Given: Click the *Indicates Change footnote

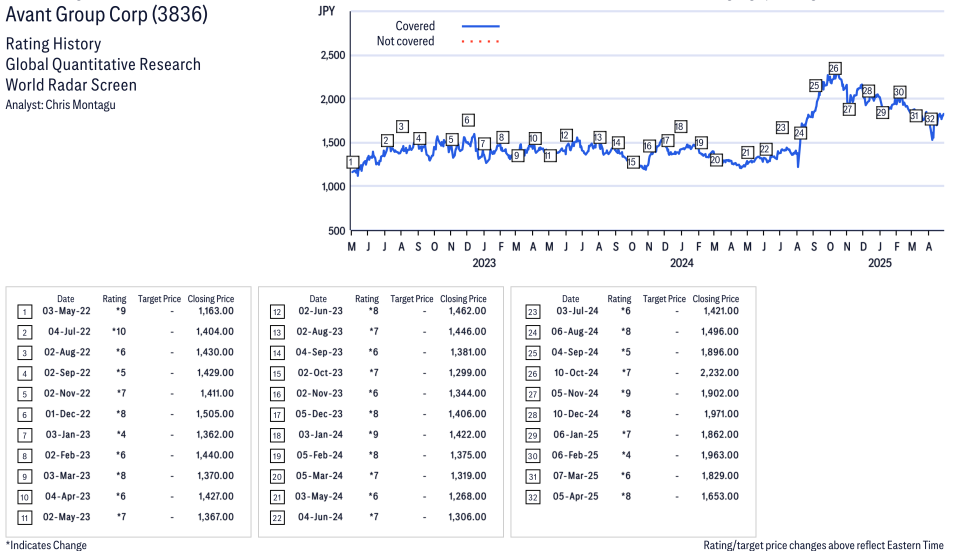Looking at the screenshot, I should [x=46, y=545].
